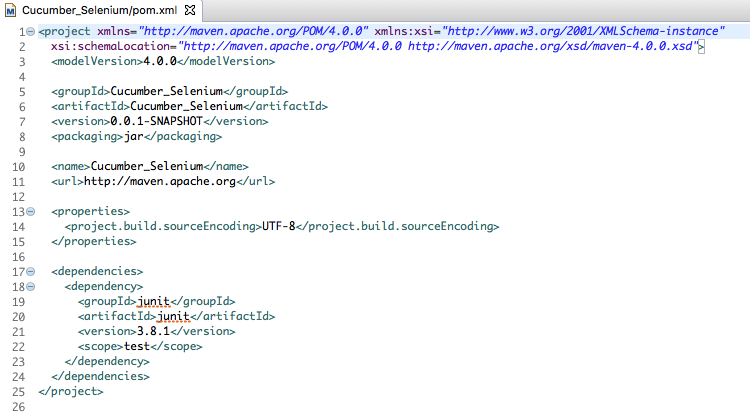Fold the dependencies section at line 17

click(x=30, y=272)
